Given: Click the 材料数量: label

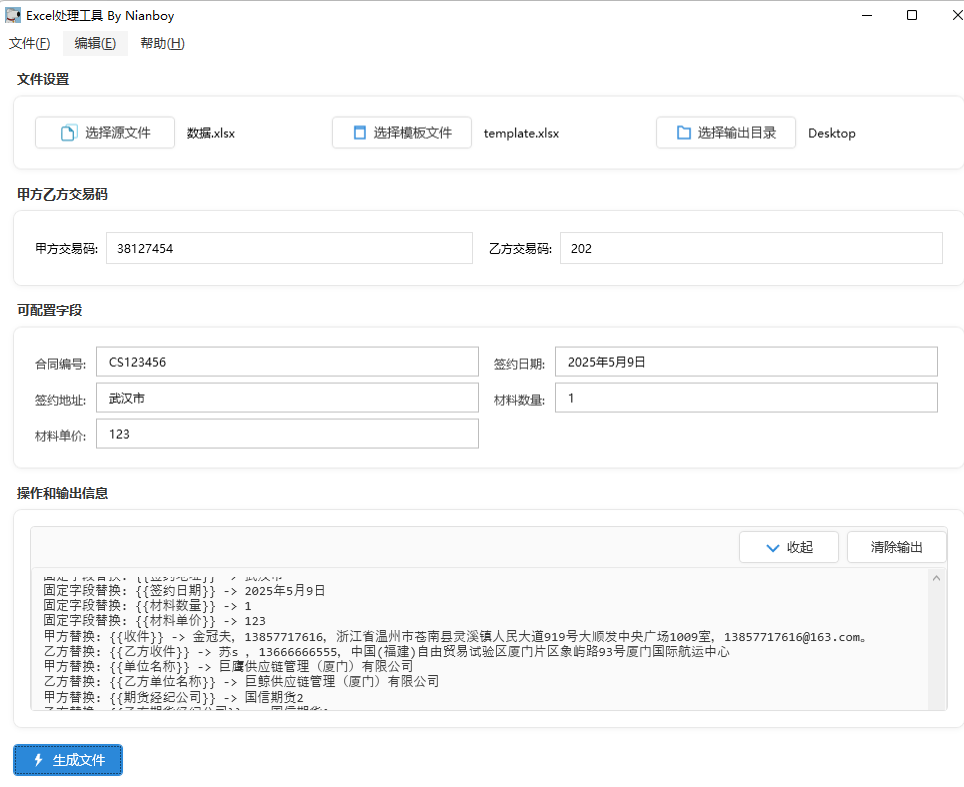Looking at the screenshot, I should (520, 400).
